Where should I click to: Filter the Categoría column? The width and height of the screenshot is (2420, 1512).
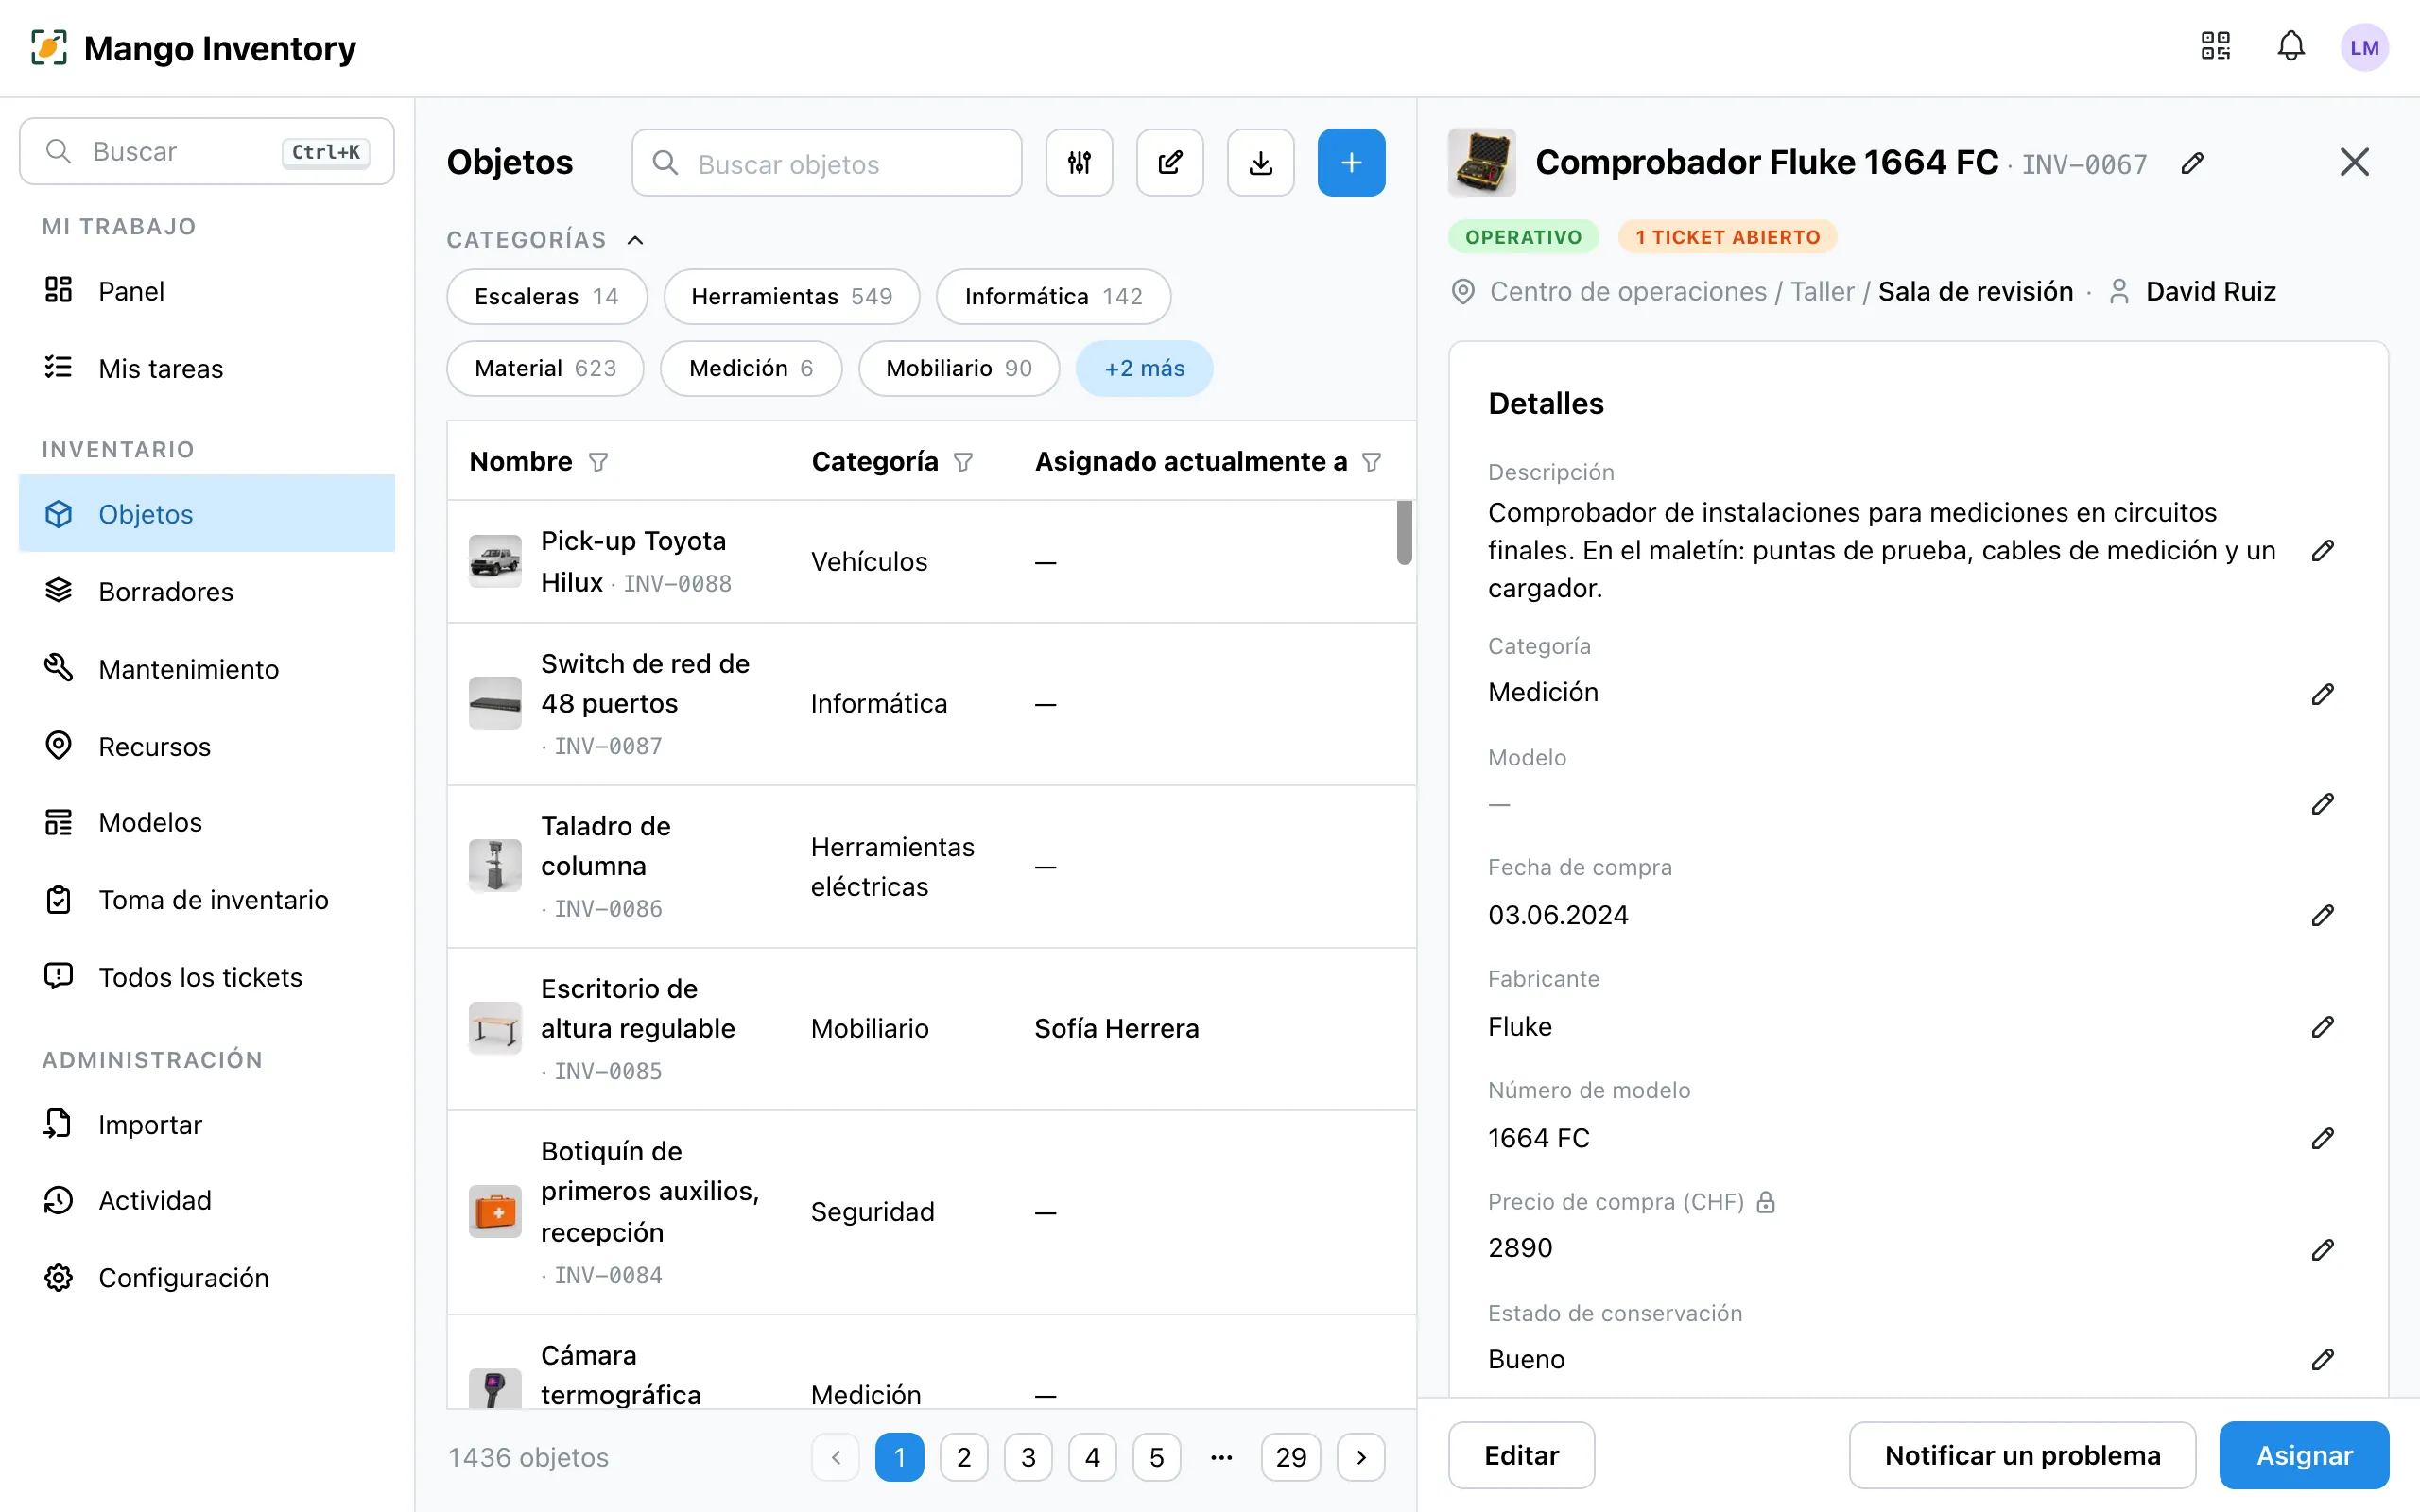(963, 462)
